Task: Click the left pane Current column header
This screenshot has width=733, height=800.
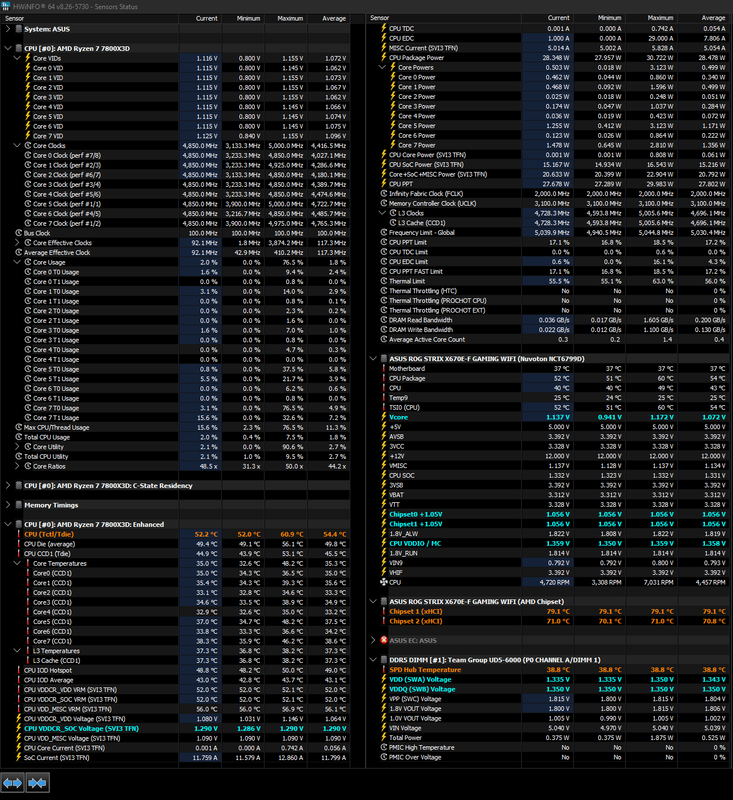Action: tap(200, 18)
